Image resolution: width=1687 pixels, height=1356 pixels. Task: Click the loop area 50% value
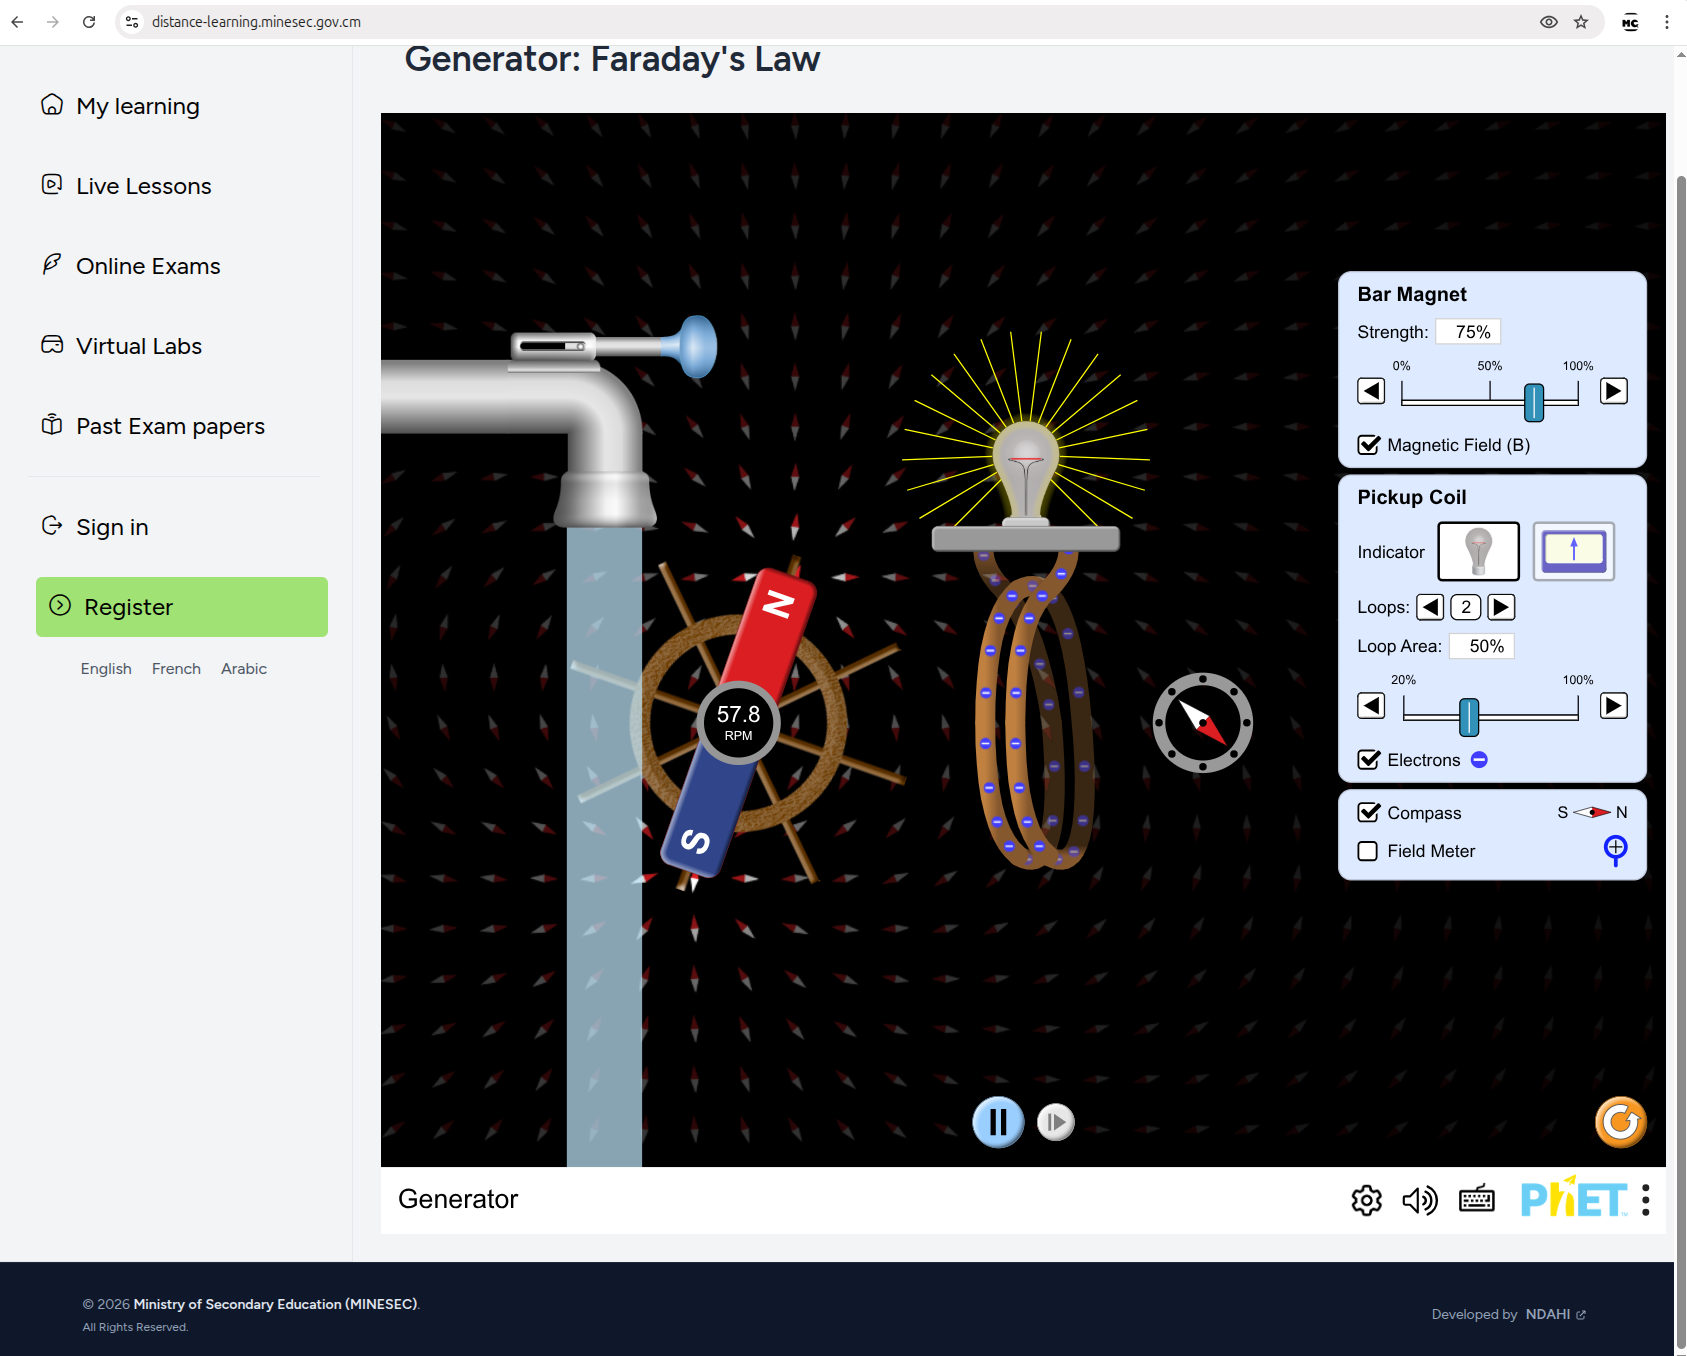coord(1482,646)
